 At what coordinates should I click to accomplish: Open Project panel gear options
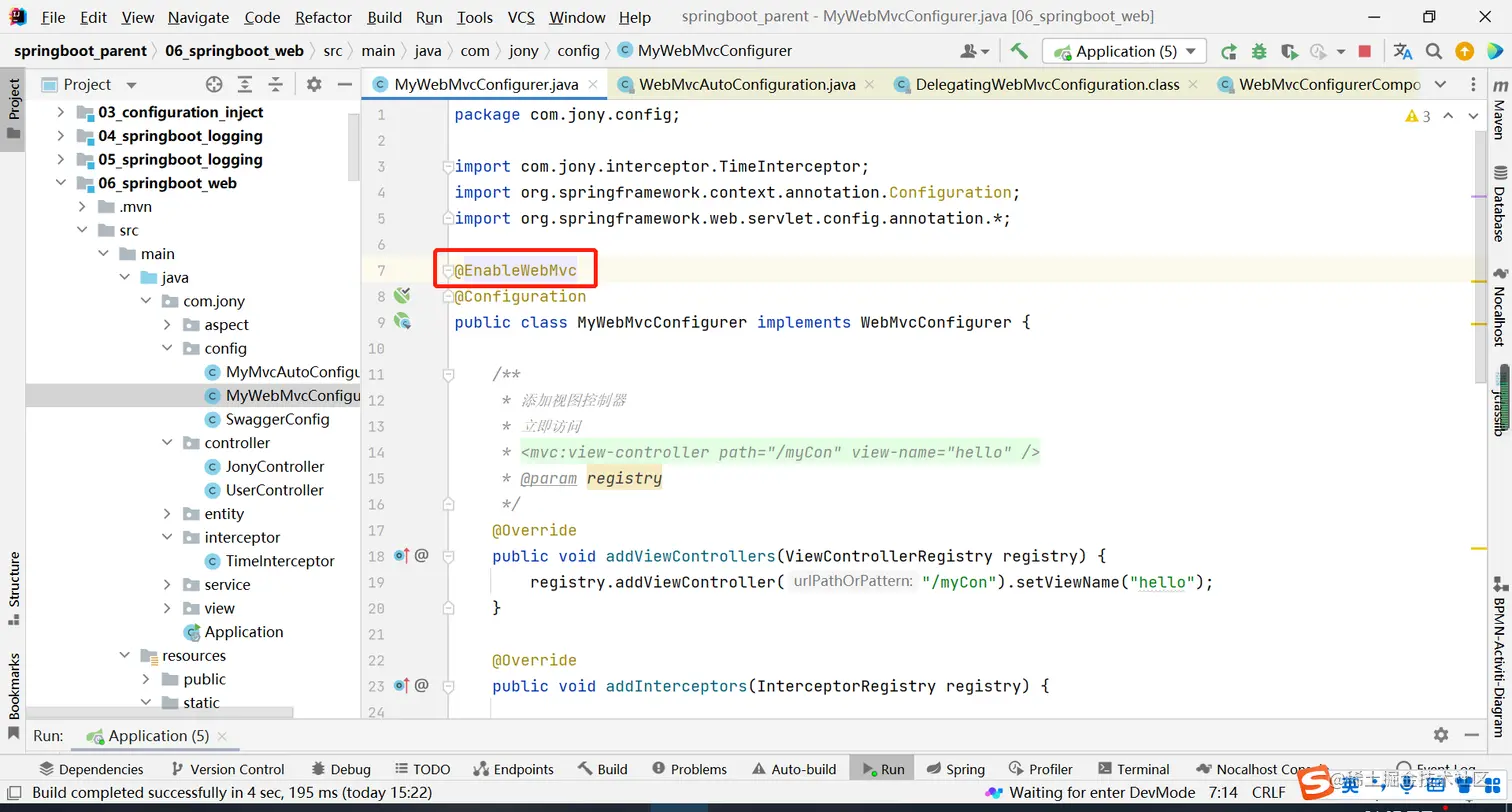pyautogui.click(x=314, y=84)
